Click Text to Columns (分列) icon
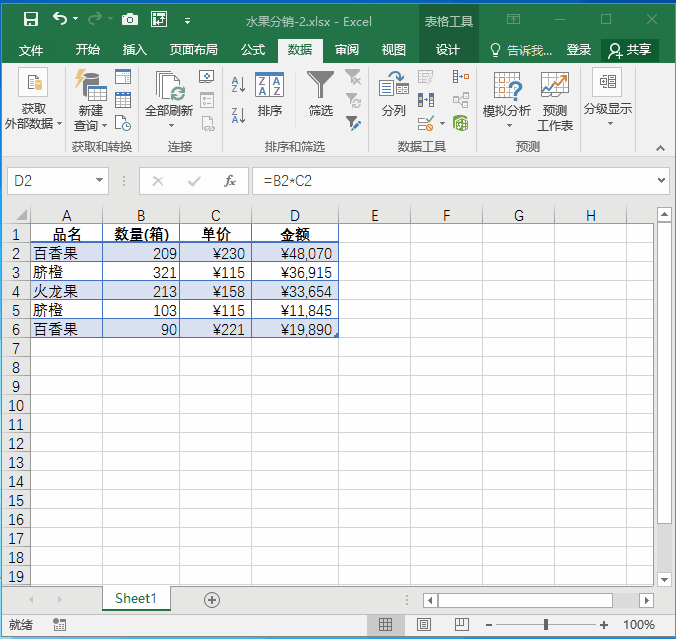676x639 pixels. [x=393, y=94]
